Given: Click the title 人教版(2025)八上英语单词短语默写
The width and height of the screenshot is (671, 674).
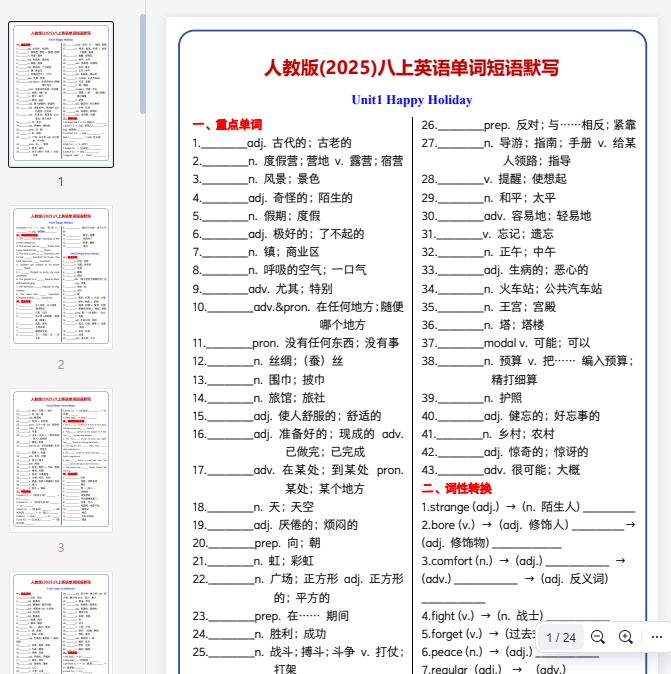Looking at the screenshot, I should click(412, 68).
